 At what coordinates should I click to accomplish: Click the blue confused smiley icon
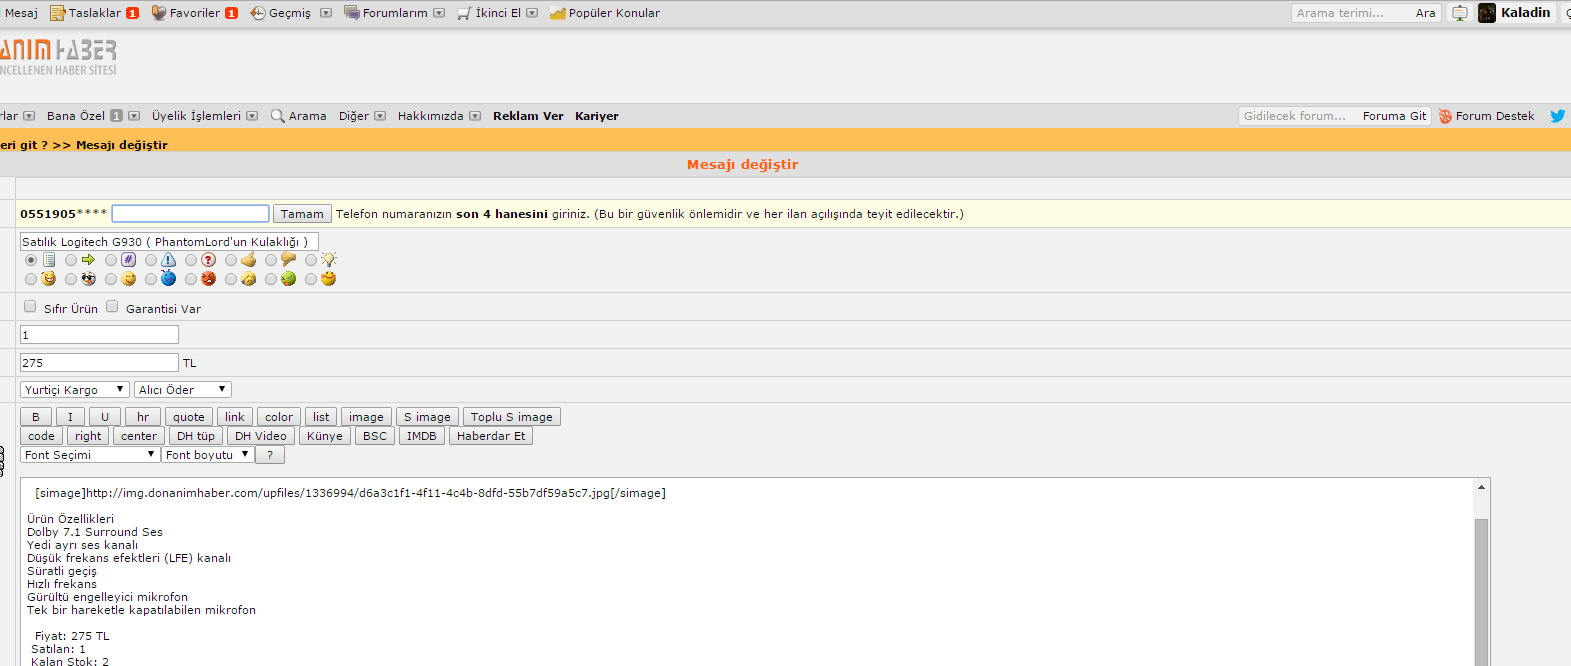[168, 278]
